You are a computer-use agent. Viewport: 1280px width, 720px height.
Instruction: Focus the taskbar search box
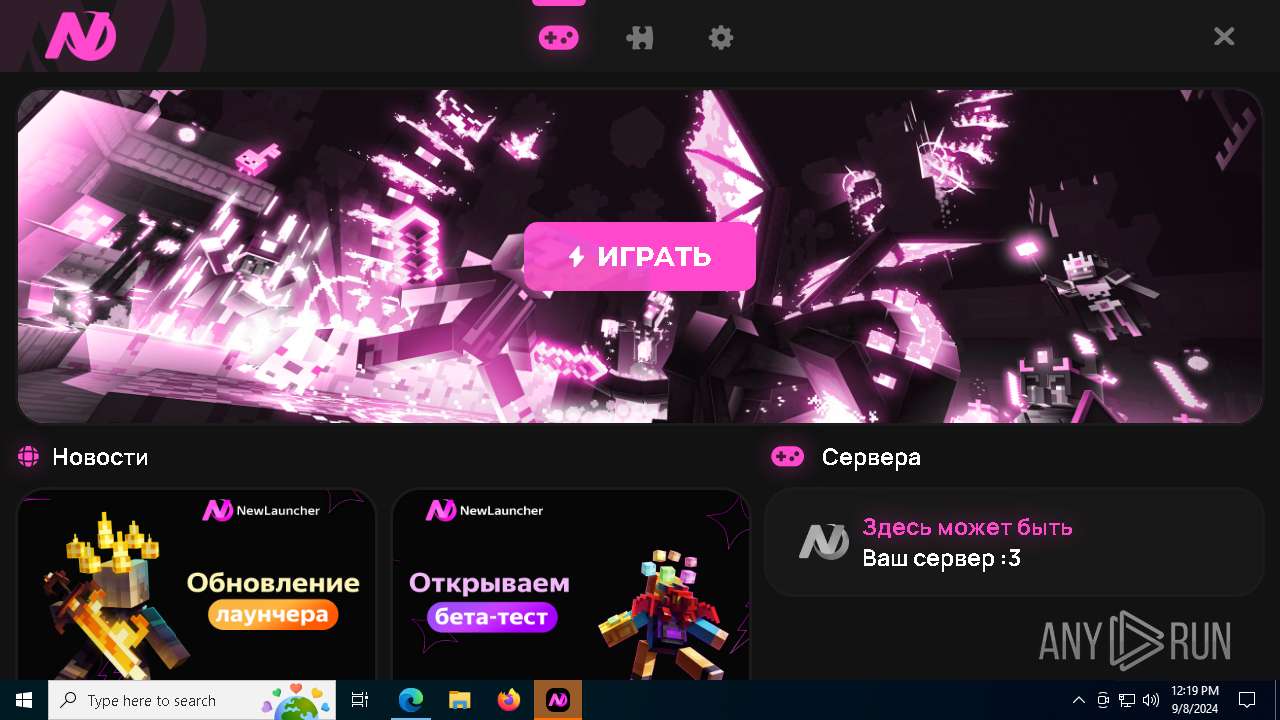[193, 700]
